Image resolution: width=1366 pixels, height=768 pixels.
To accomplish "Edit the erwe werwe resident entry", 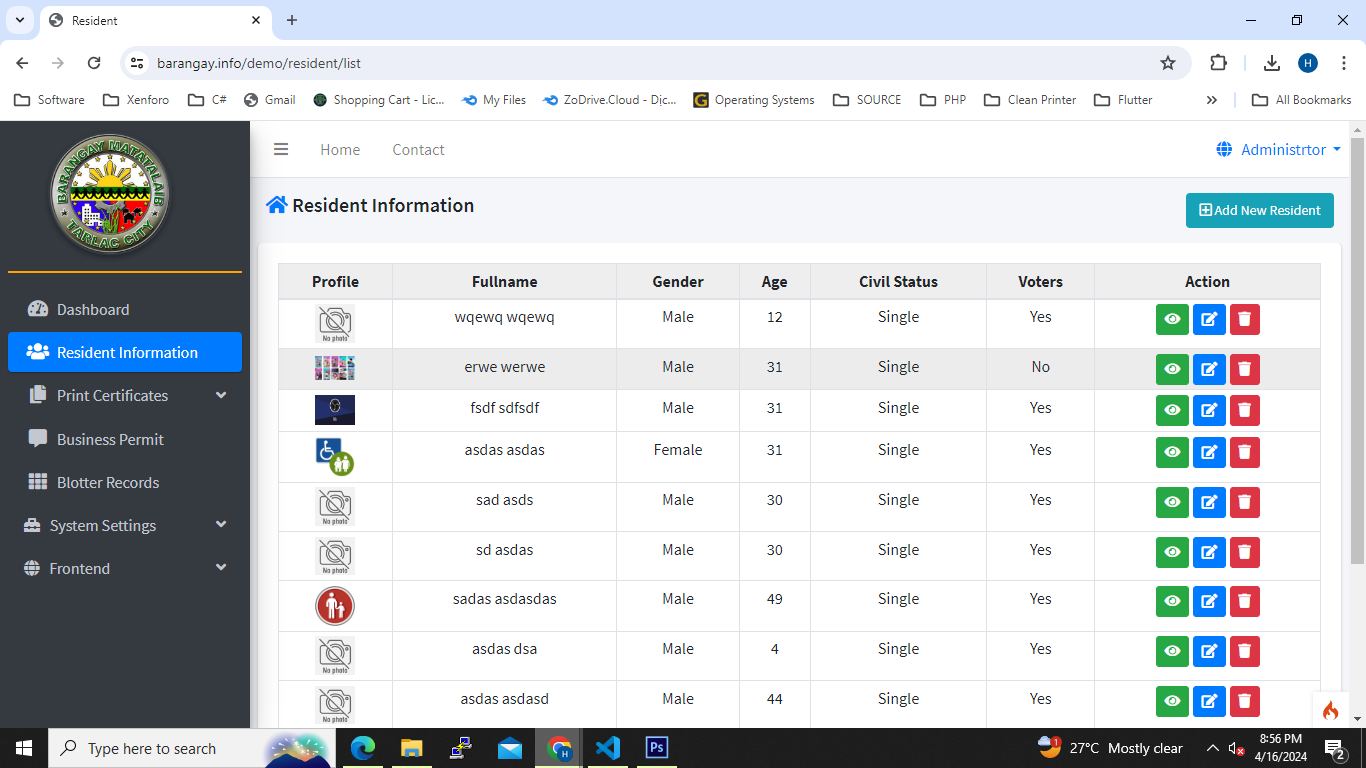I will click(x=1209, y=369).
